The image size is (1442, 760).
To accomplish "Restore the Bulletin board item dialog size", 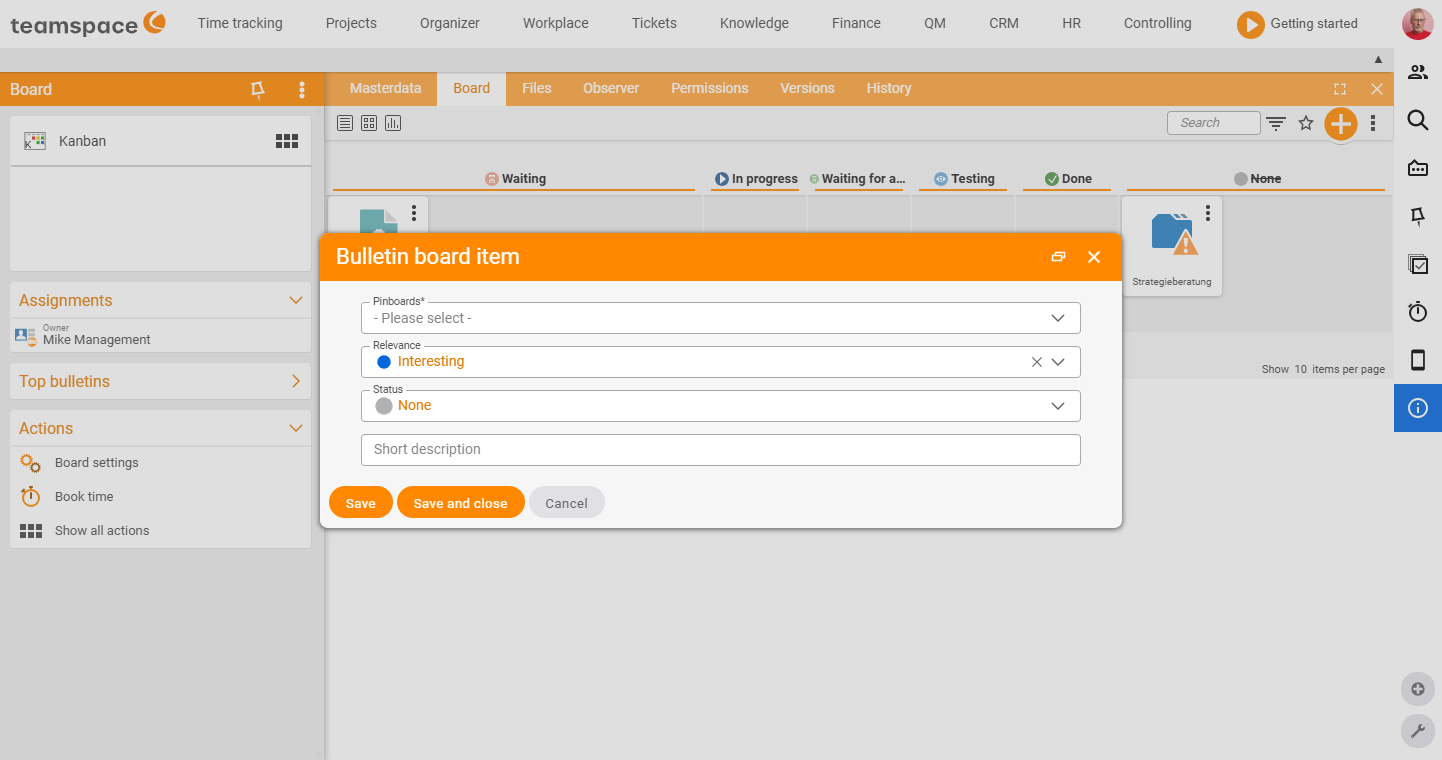I will [1058, 257].
